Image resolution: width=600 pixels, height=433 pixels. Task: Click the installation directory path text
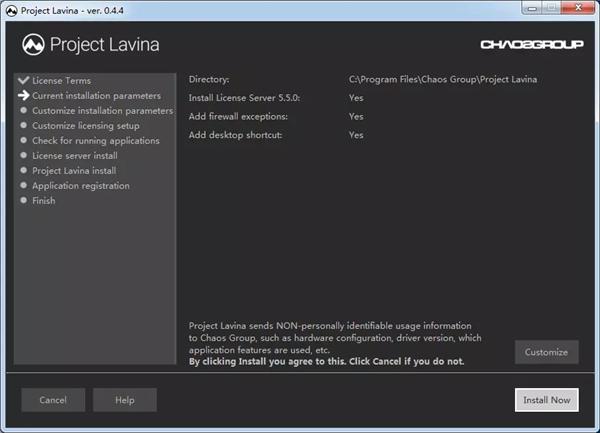point(443,80)
